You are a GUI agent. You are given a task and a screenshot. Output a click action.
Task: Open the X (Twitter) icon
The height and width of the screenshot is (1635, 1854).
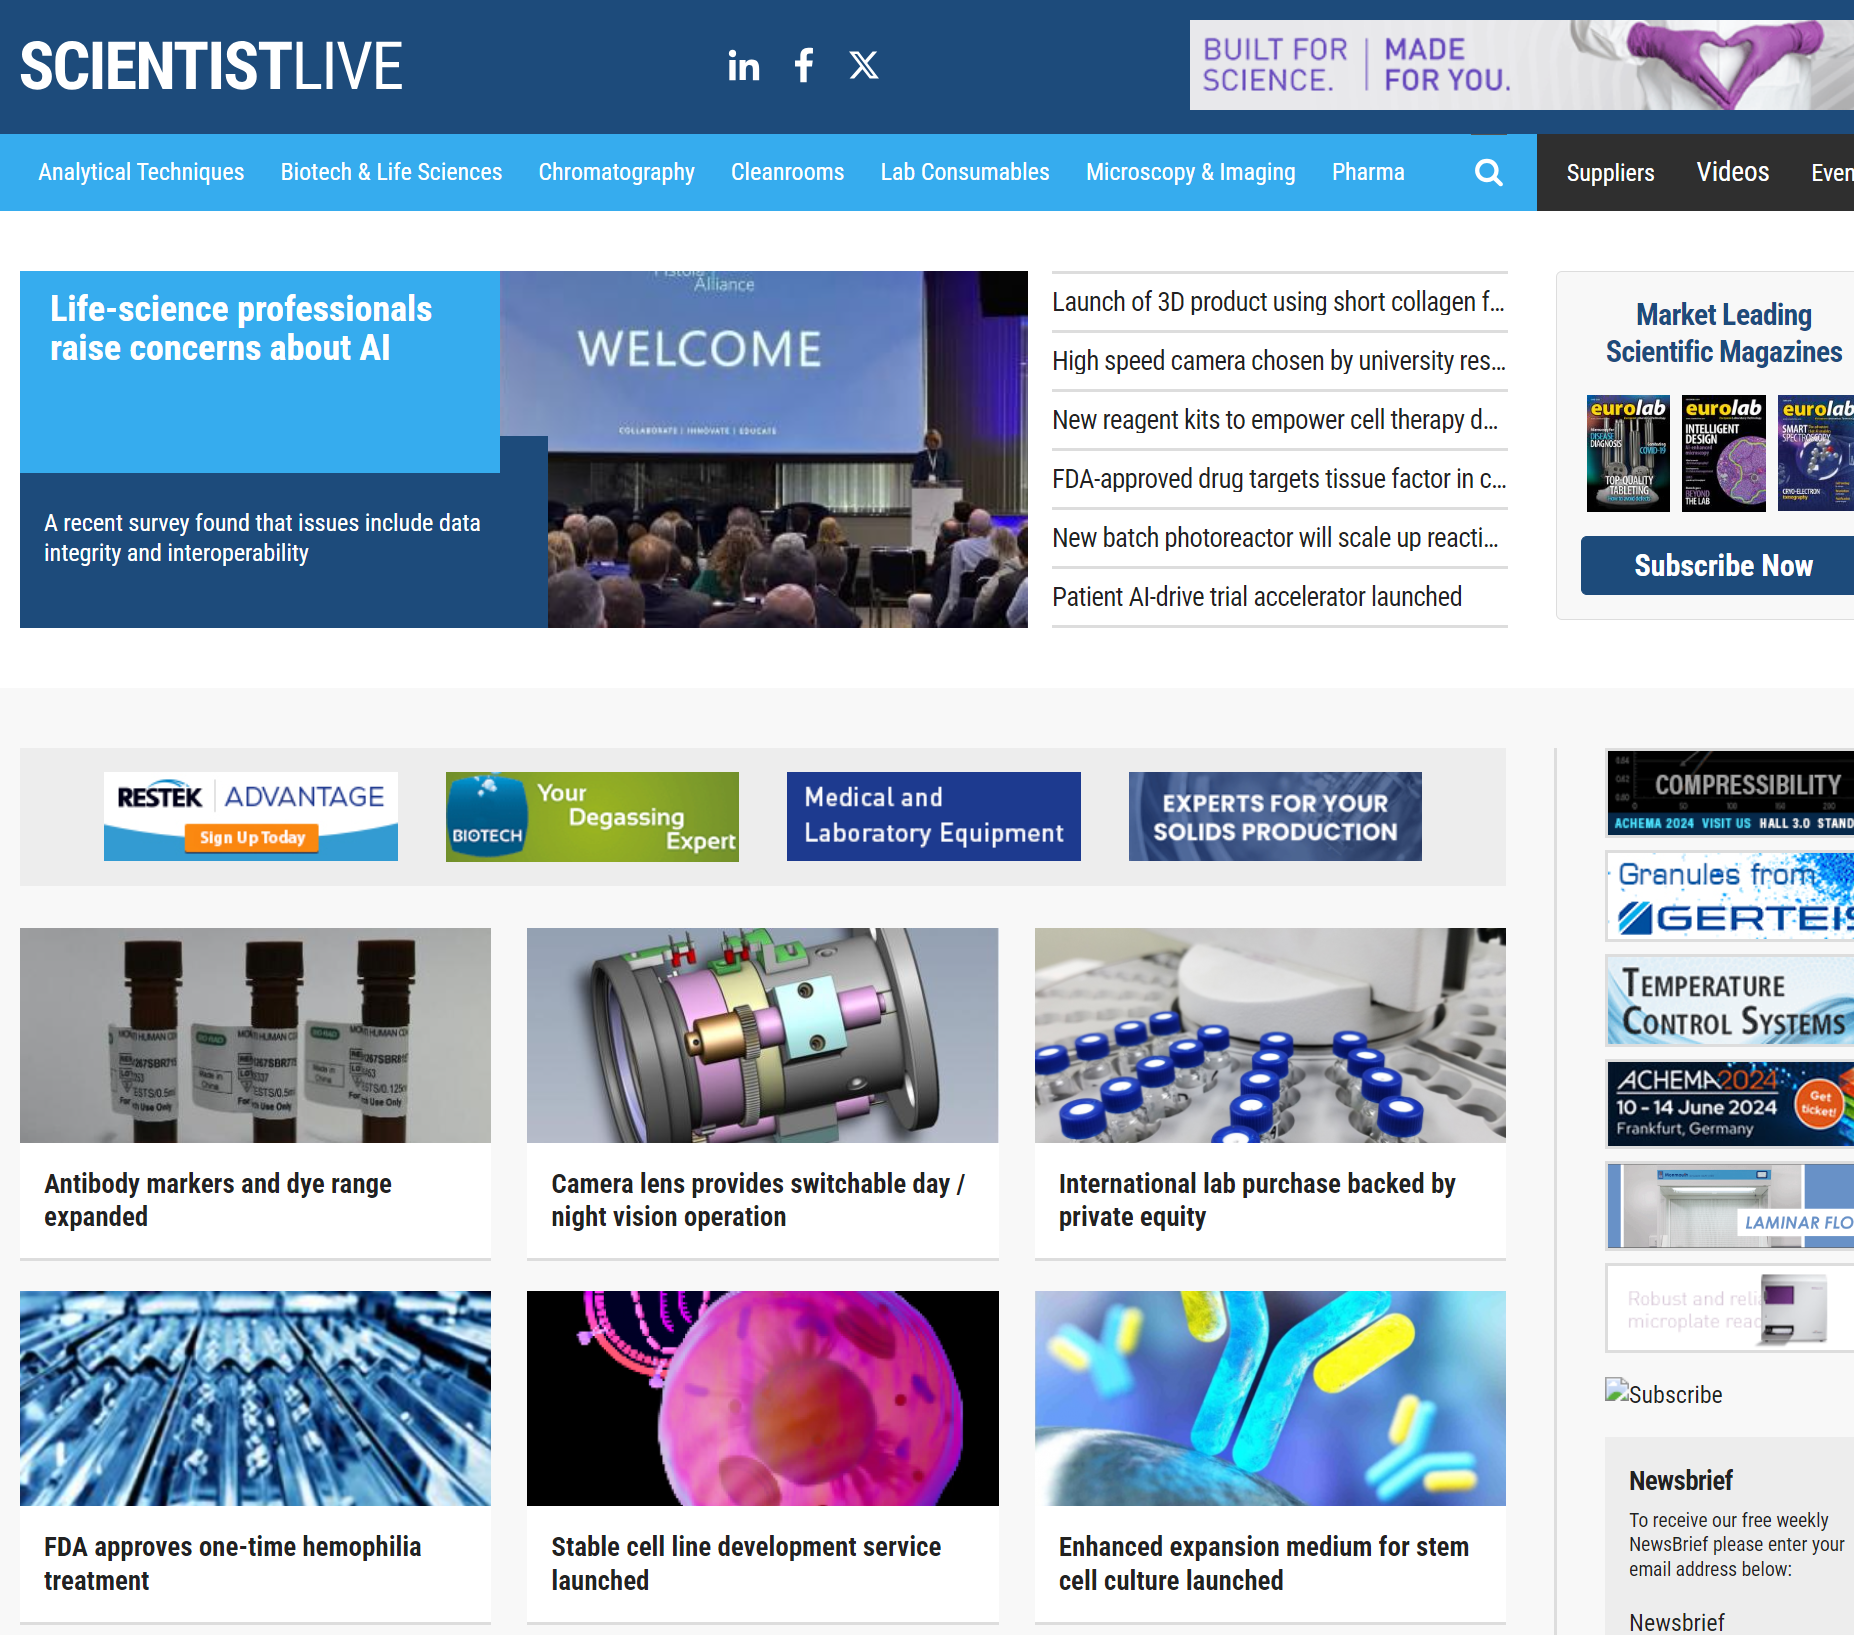point(863,66)
